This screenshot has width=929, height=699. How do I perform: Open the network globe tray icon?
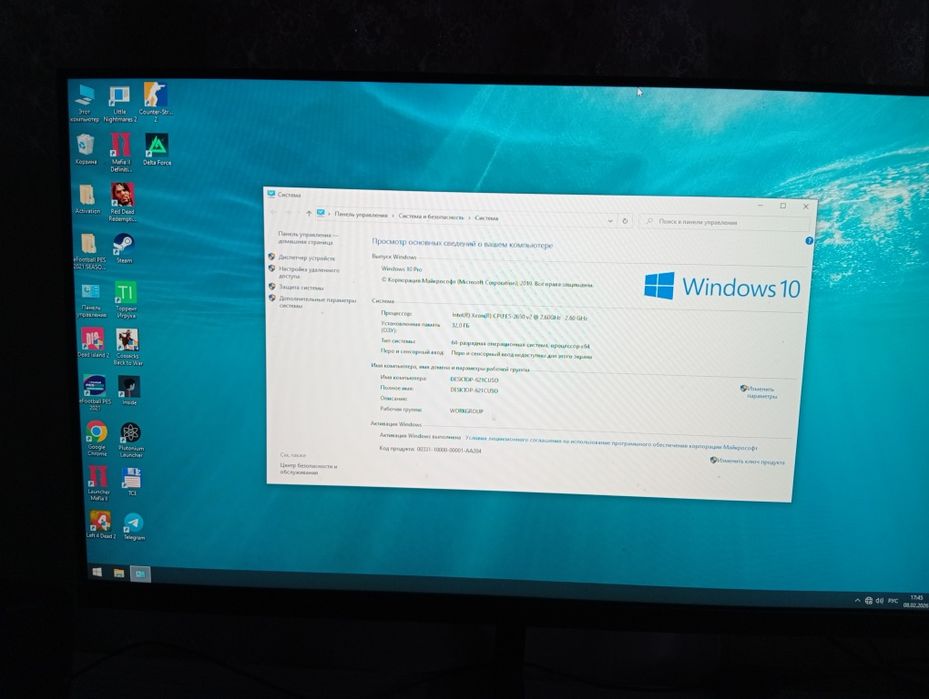pyautogui.click(x=869, y=601)
